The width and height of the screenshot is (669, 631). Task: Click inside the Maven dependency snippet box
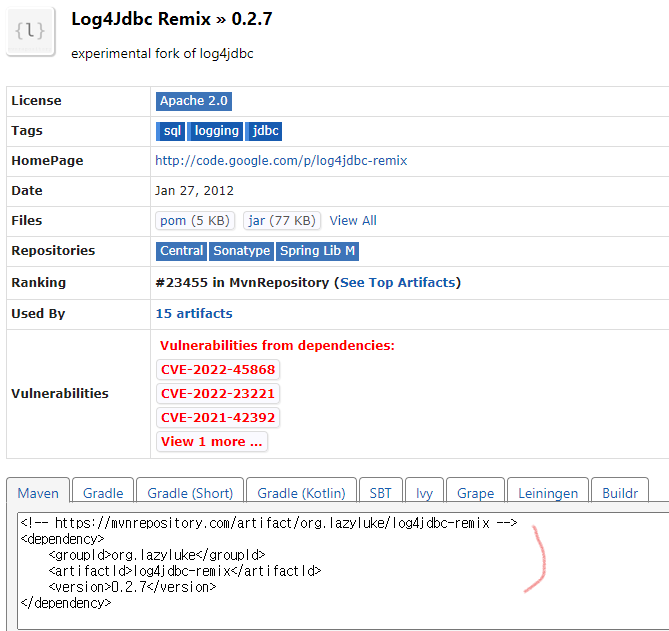point(343,571)
